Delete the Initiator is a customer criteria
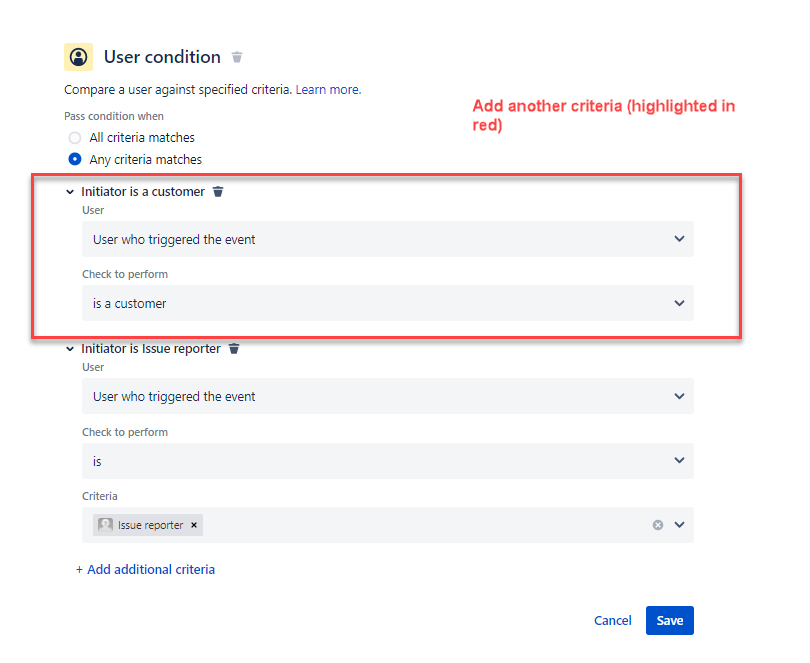Viewport: 810px width, 663px height. pyautogui.click(x=218, y=192)
